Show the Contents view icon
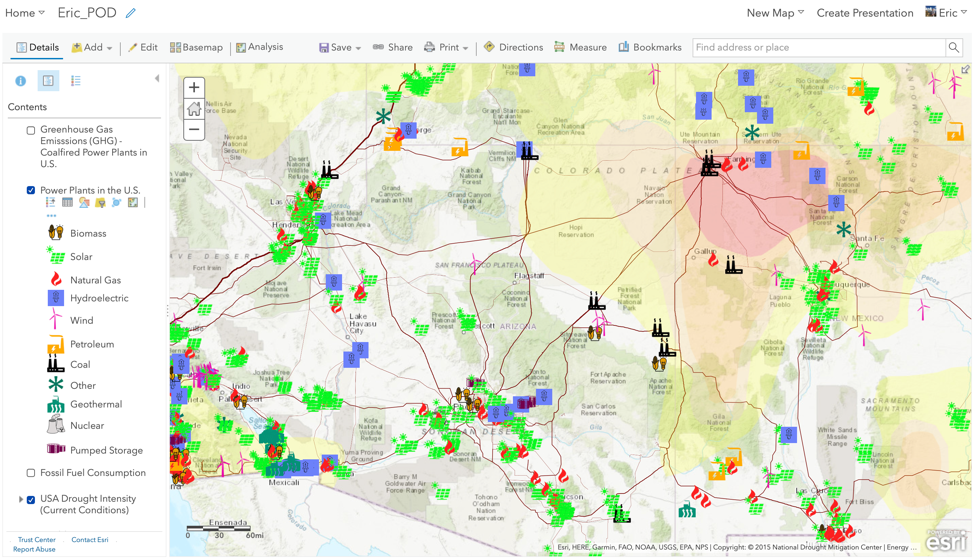The image size is (974, 558). pyautogui.click(x=48, y=81)
